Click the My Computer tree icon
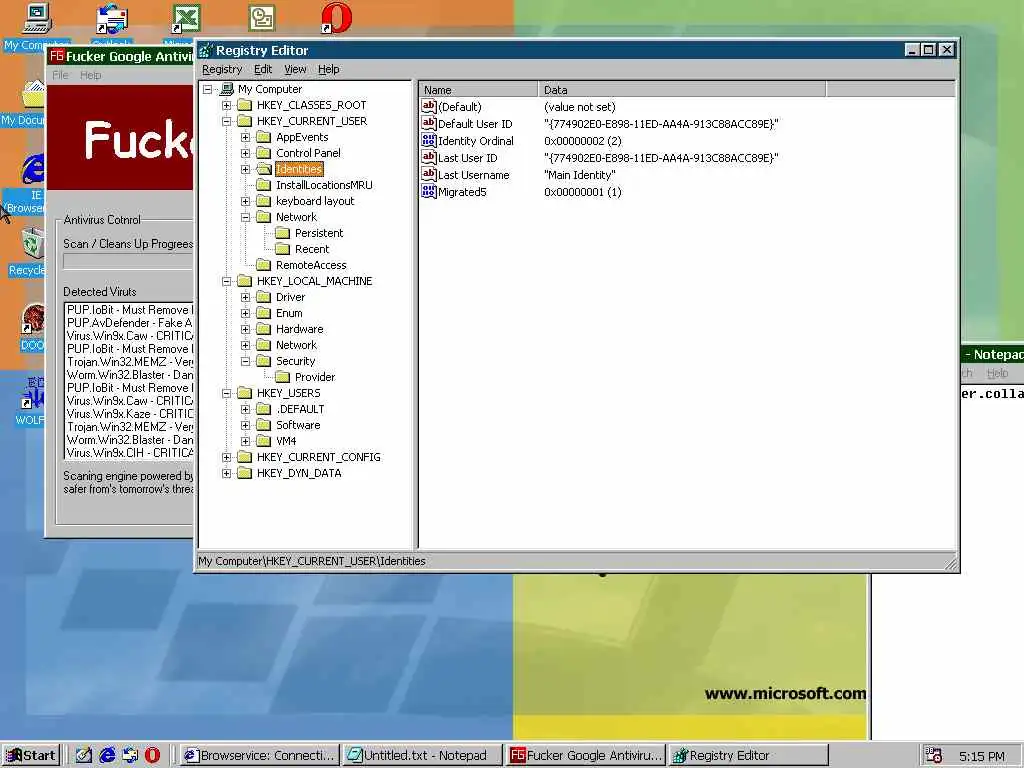 (x=227, y=89)
